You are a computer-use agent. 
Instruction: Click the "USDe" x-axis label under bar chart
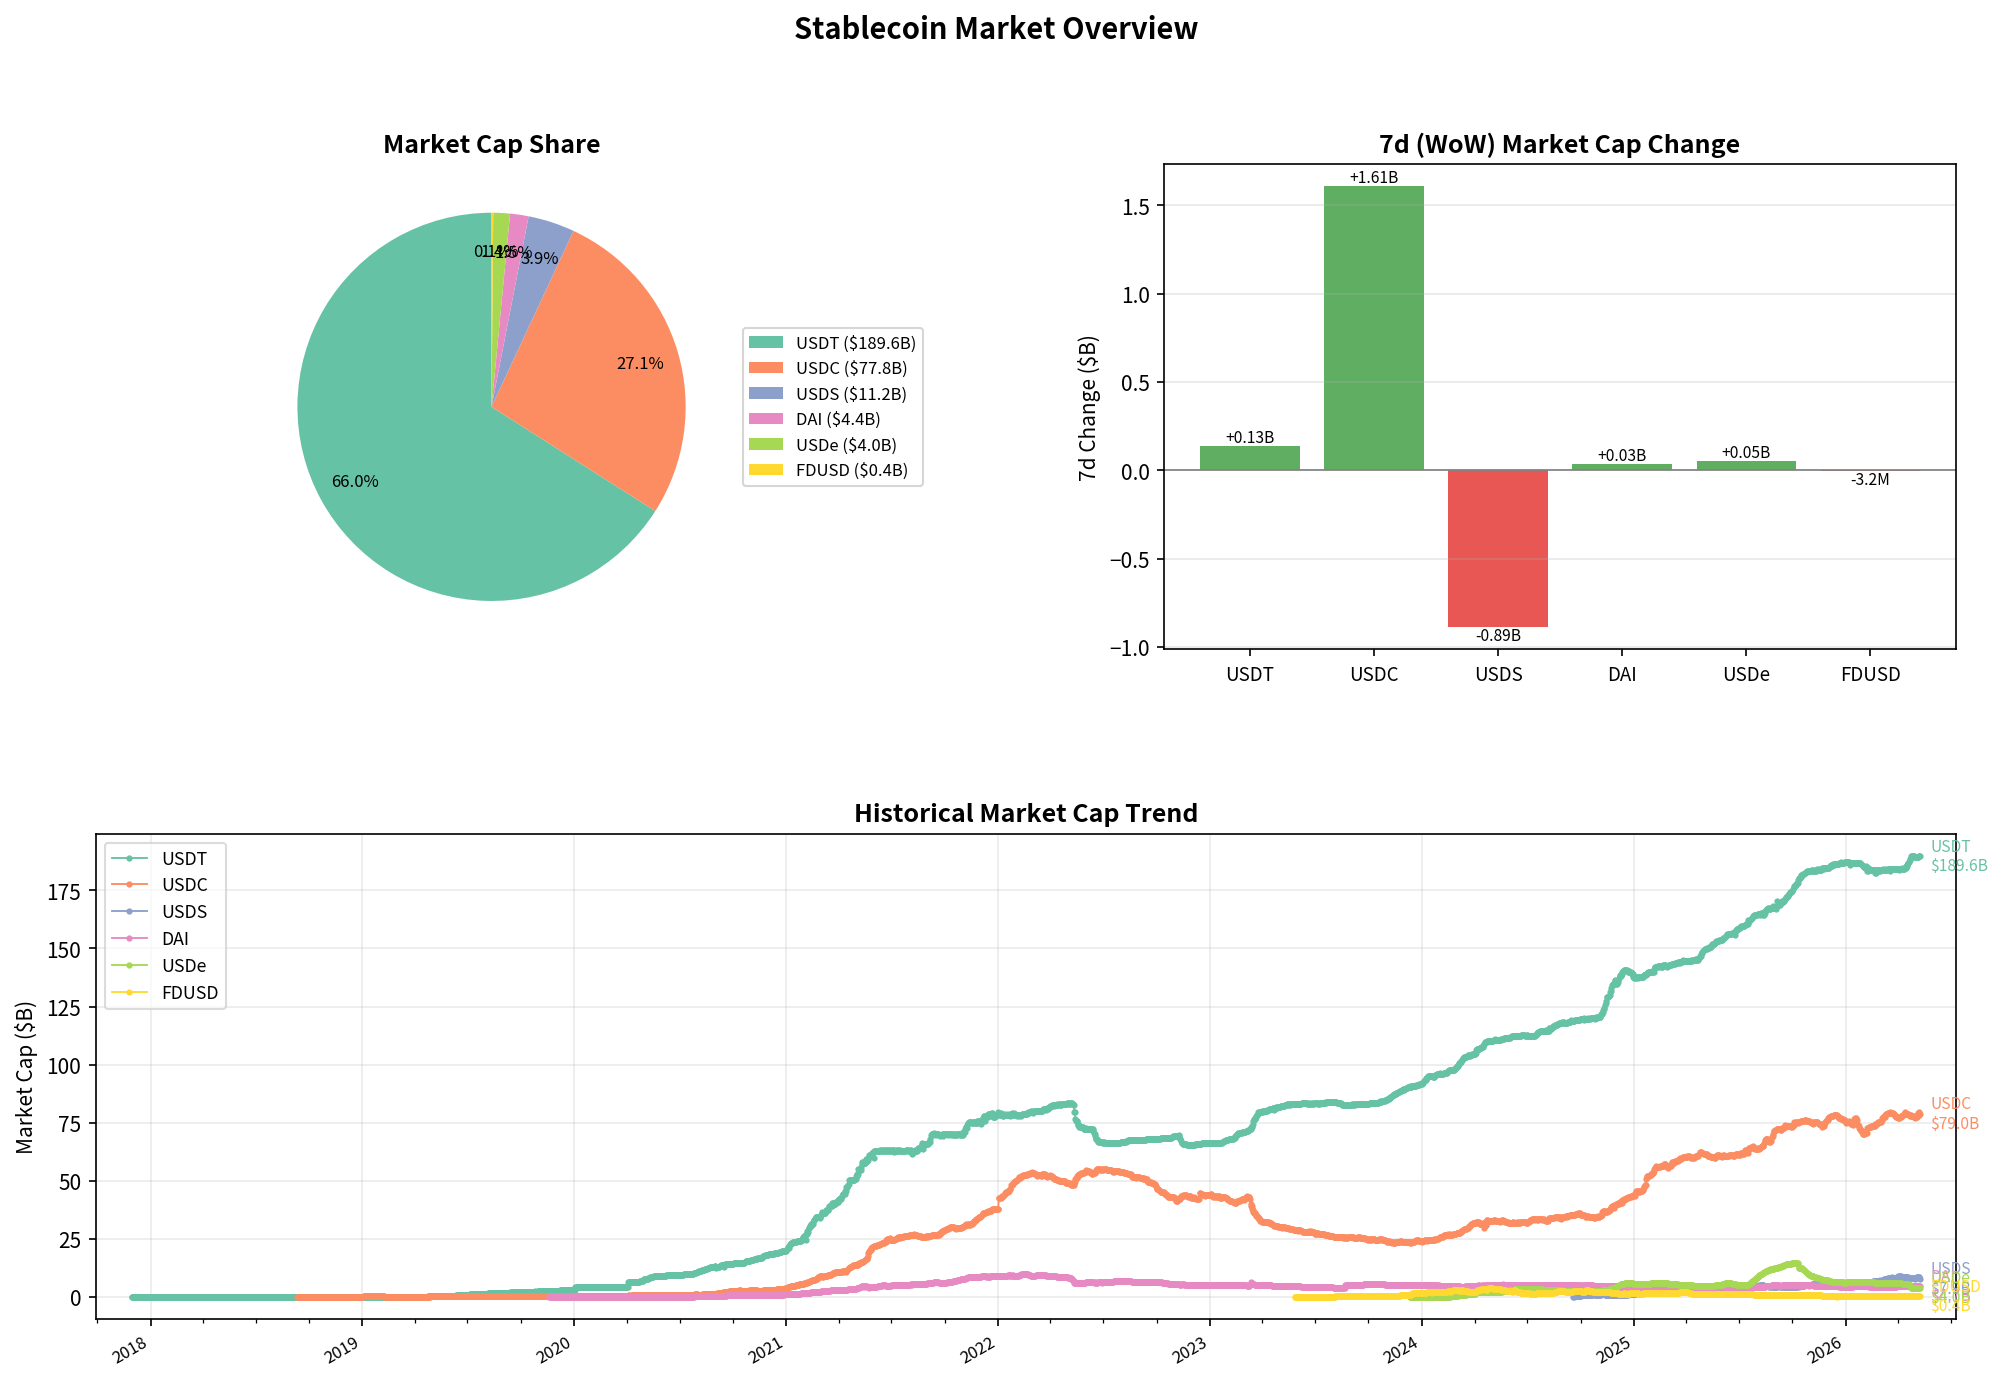point(1746,675)
